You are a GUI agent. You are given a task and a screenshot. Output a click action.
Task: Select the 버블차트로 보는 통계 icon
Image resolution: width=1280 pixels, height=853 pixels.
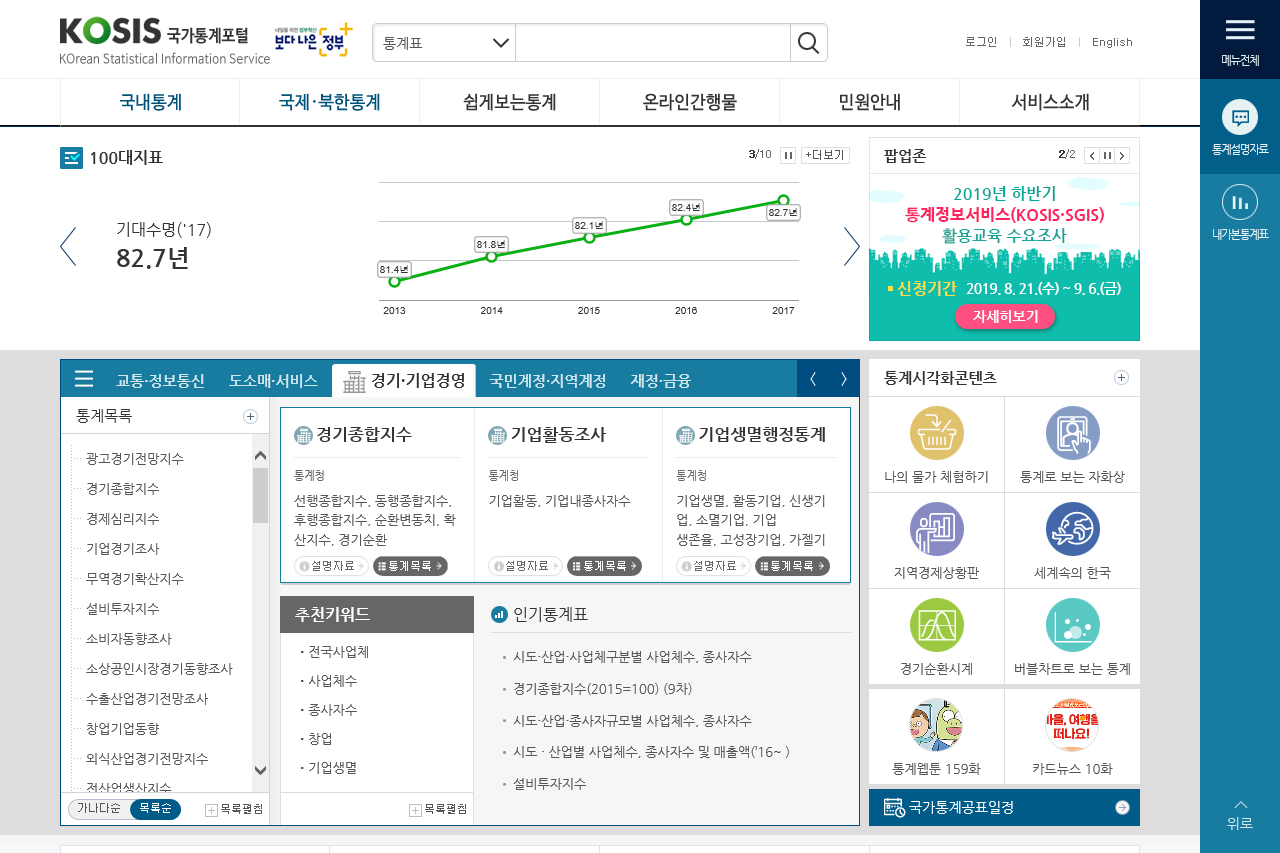1072,626
